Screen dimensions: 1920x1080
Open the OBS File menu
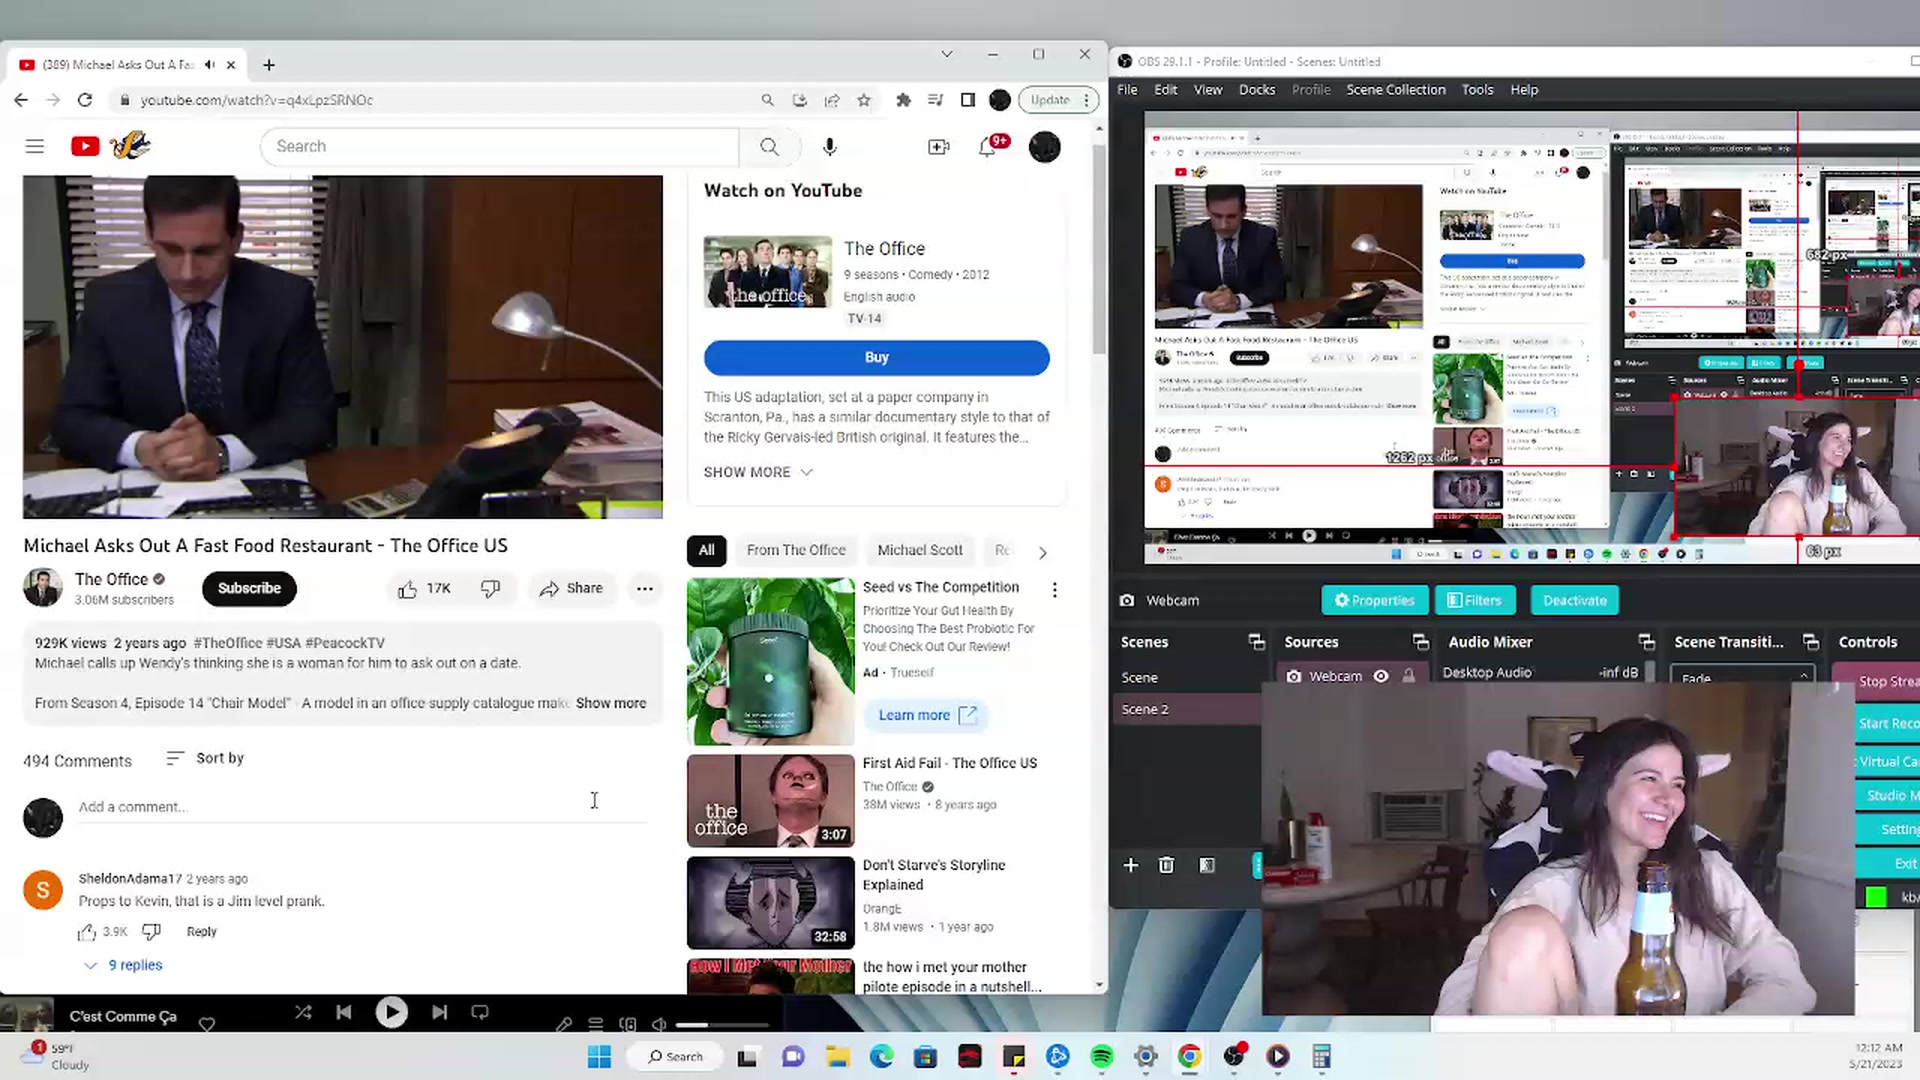click(1127, 90)
